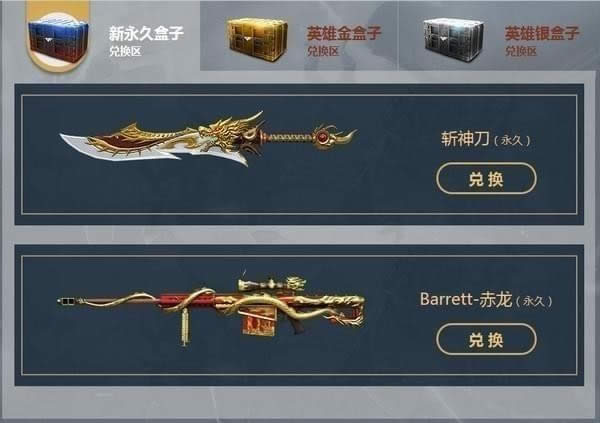Select the 斩神刀 (永久) item name

[x=486, y=139]
